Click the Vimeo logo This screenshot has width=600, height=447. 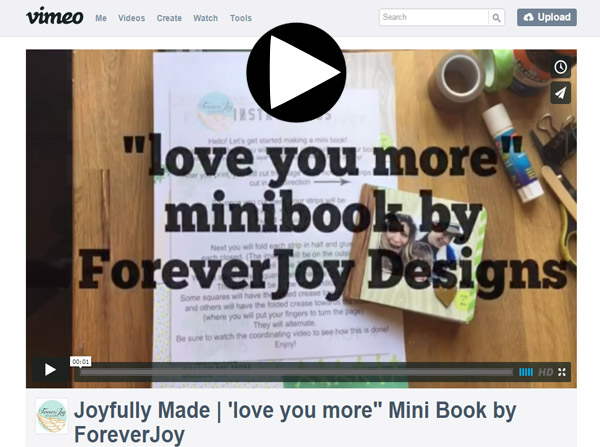pyautogui.click(x=54, y=16)
